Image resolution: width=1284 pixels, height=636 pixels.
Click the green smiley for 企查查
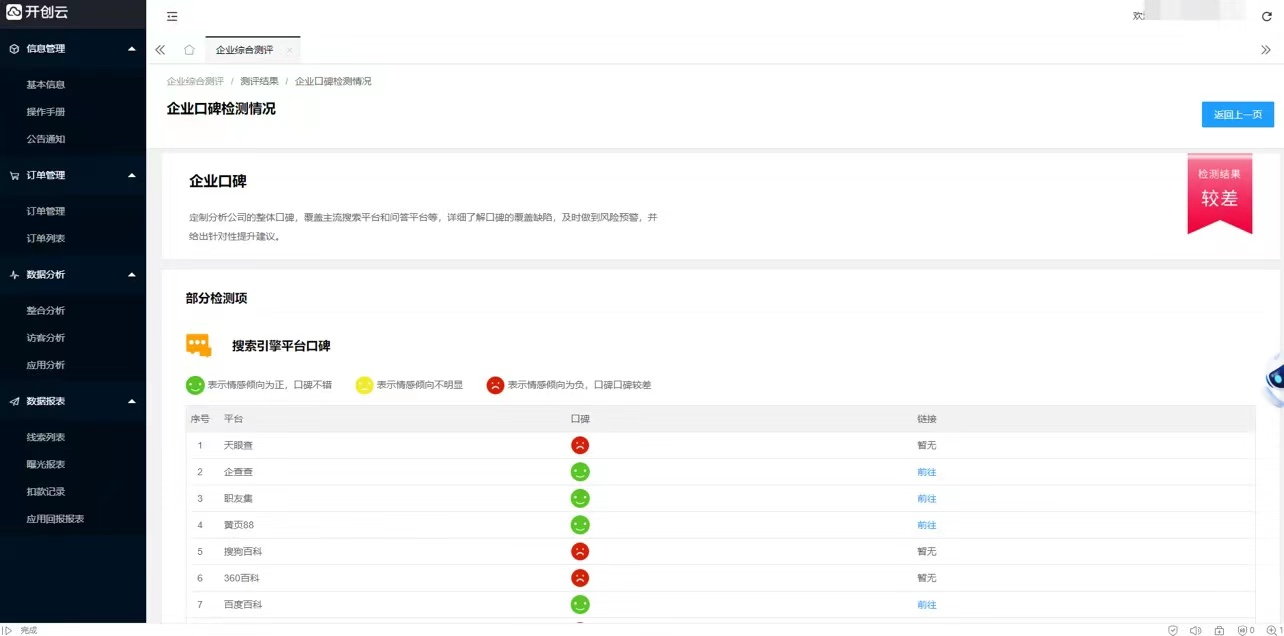tap(580, 472)
